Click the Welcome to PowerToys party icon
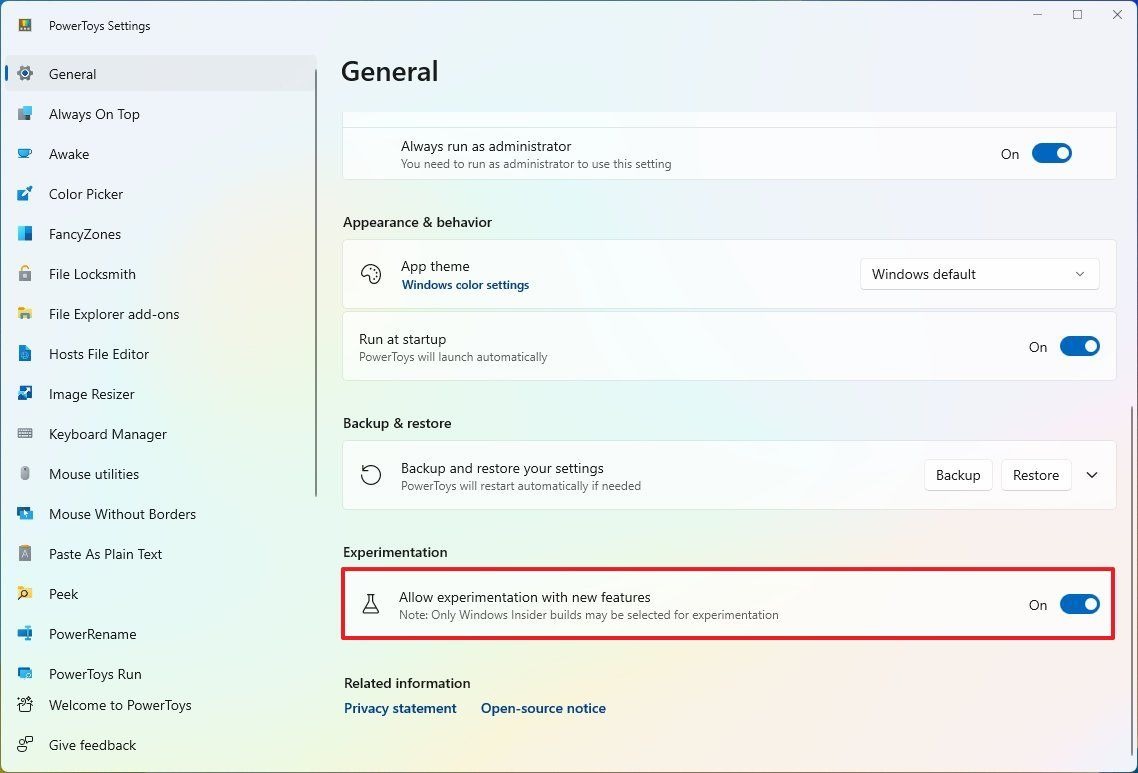Screen dimensions: 1138x773 tap(25, 704)
